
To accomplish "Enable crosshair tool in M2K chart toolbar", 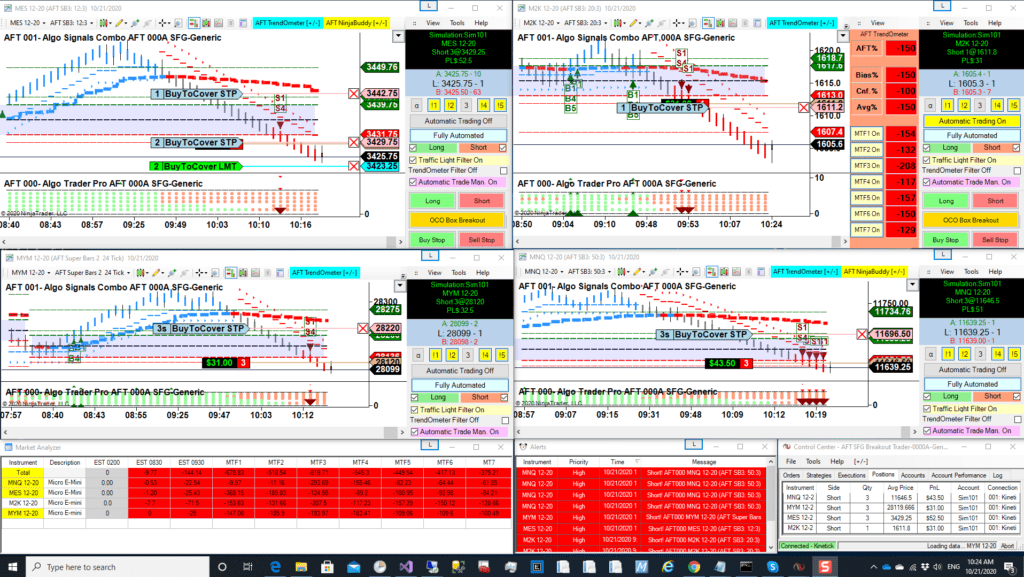I will click(677, 23).
